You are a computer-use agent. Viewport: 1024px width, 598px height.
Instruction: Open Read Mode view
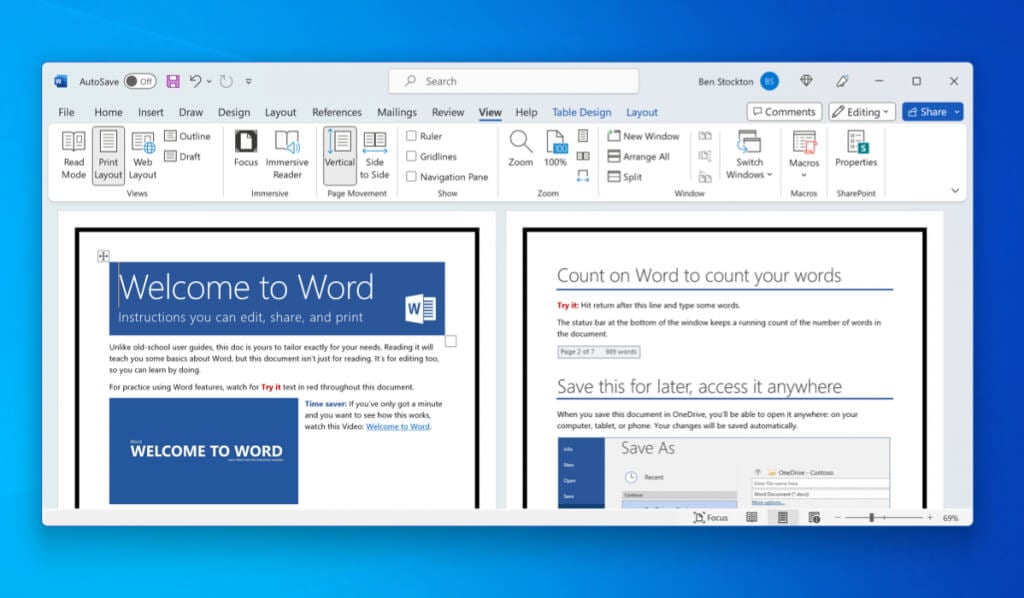[73, 155]
